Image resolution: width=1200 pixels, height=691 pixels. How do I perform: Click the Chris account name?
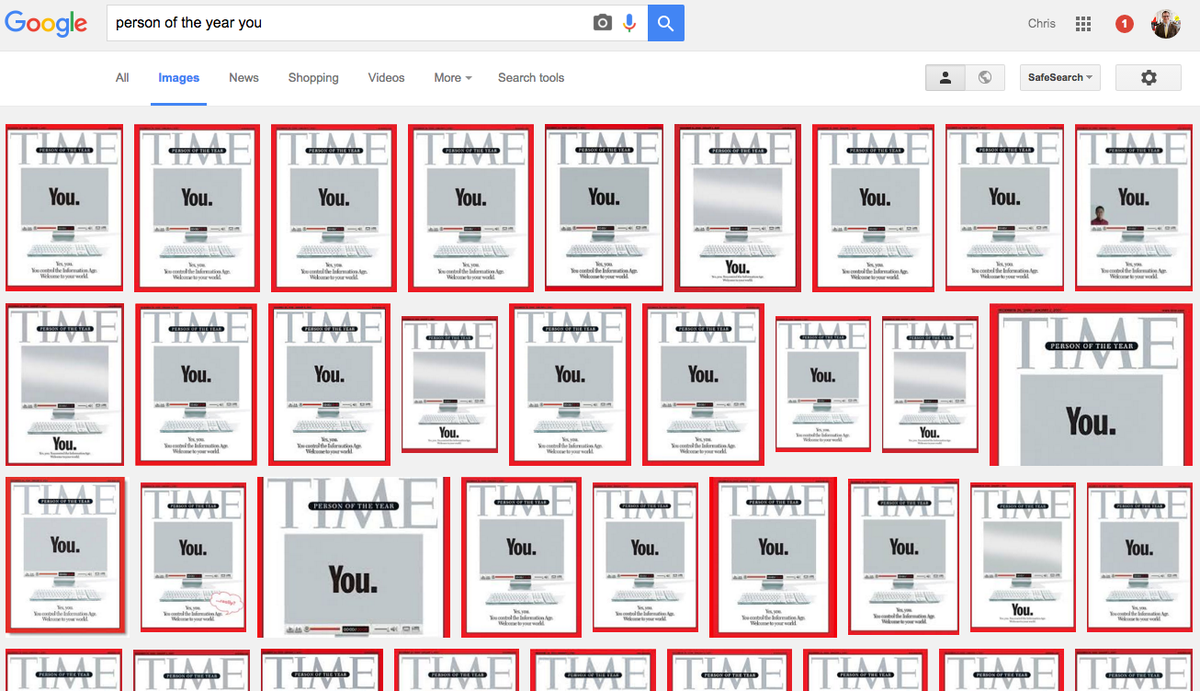pyautogui.click(x=1041, y=23)
